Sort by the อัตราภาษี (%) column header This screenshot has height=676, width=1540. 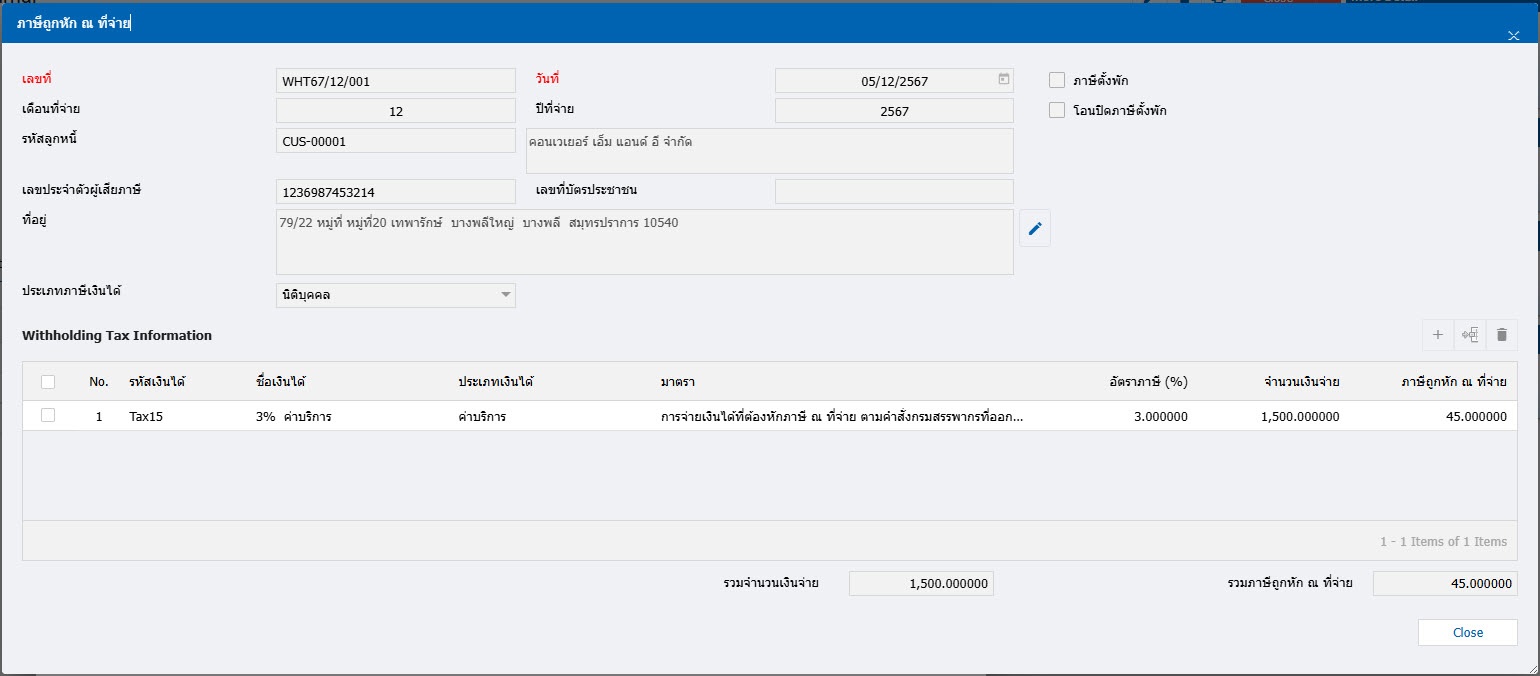click(1147, 382)
